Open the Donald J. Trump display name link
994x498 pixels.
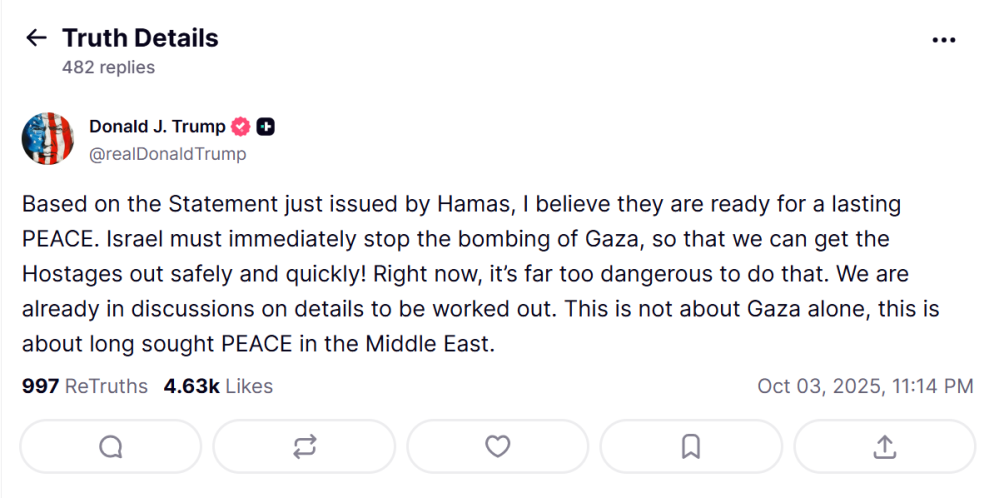[157, 127]
